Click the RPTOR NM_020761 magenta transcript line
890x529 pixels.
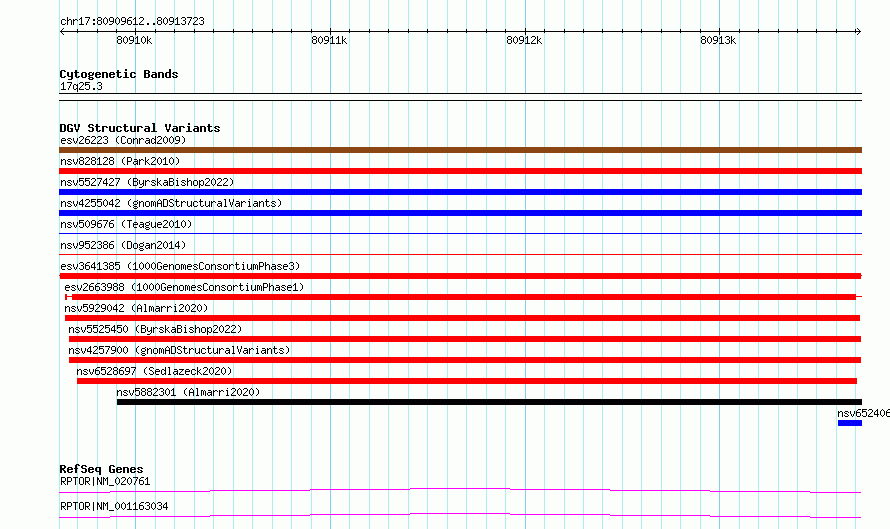(x=460, y=490)
